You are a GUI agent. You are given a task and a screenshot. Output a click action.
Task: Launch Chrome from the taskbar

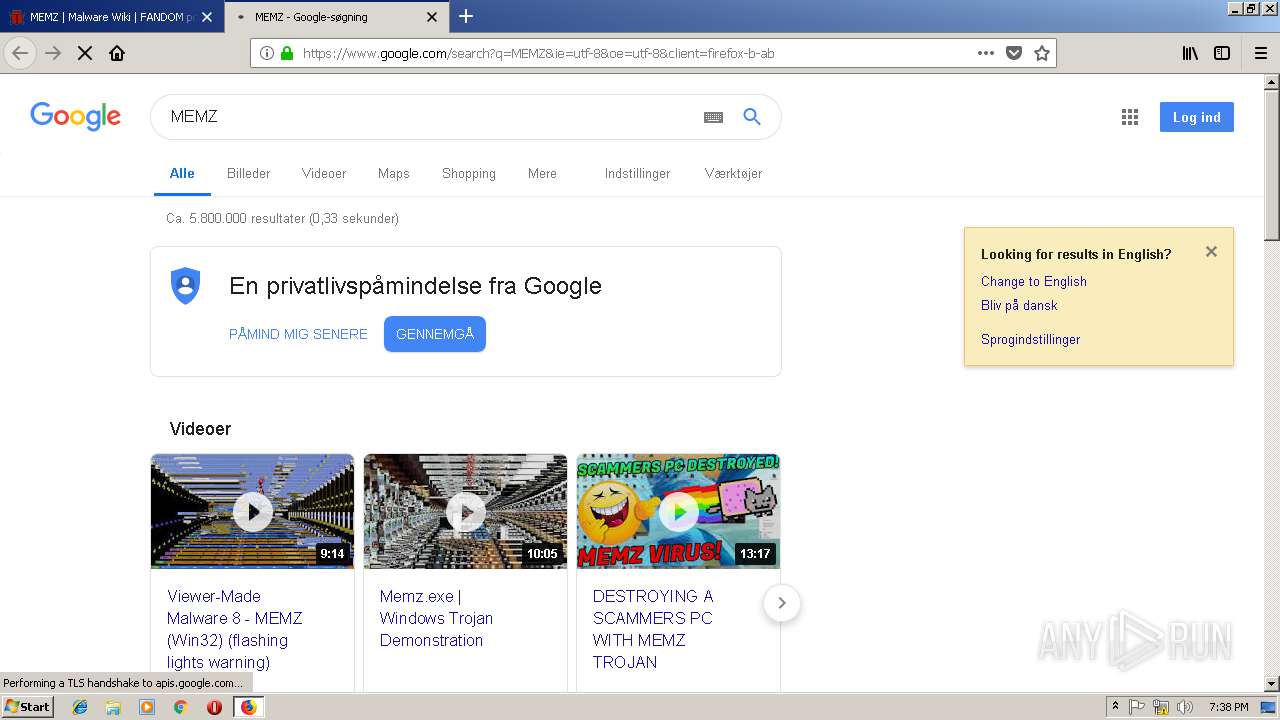(x=181, y=707)
